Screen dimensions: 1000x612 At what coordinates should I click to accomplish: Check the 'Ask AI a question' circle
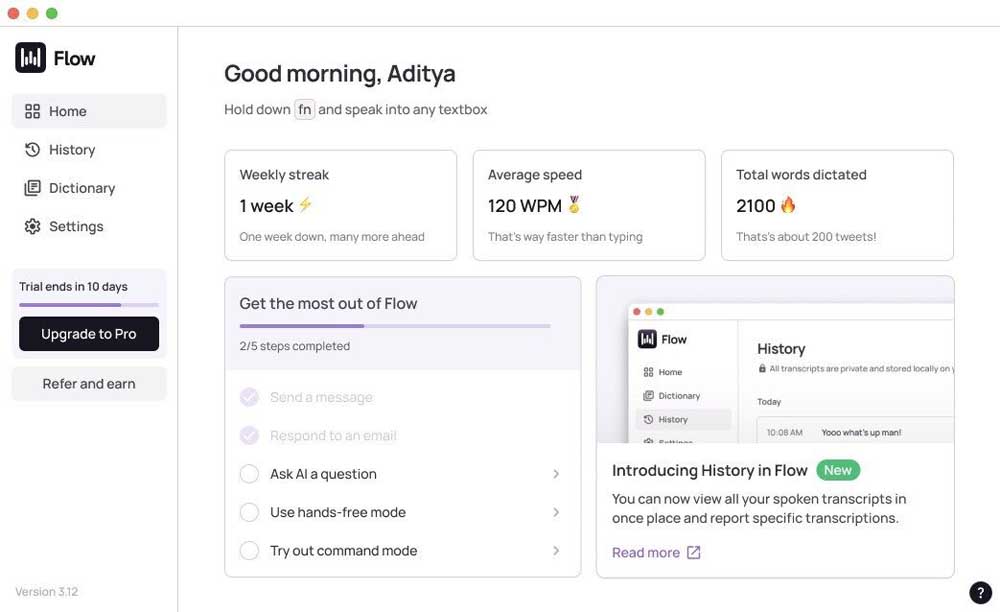click(x=249, y=474)
